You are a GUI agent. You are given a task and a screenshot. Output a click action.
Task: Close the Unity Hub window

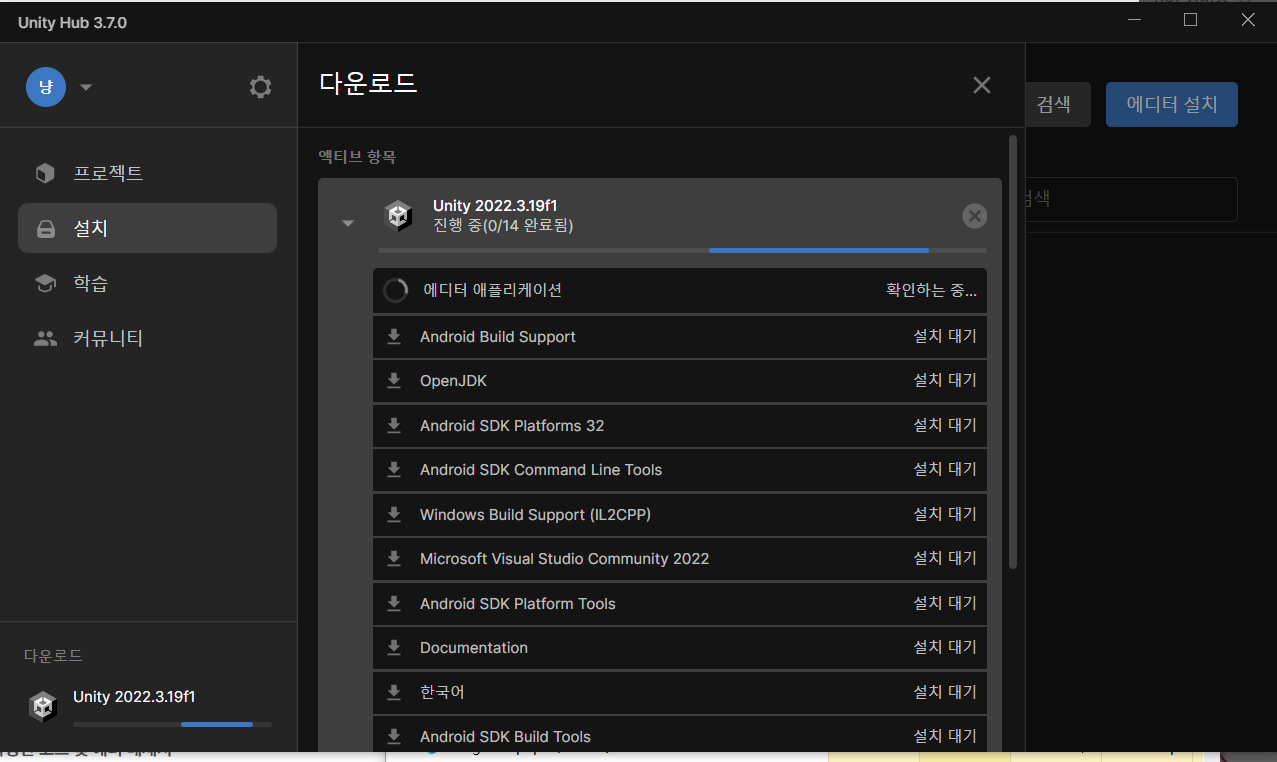(1247, 20)
